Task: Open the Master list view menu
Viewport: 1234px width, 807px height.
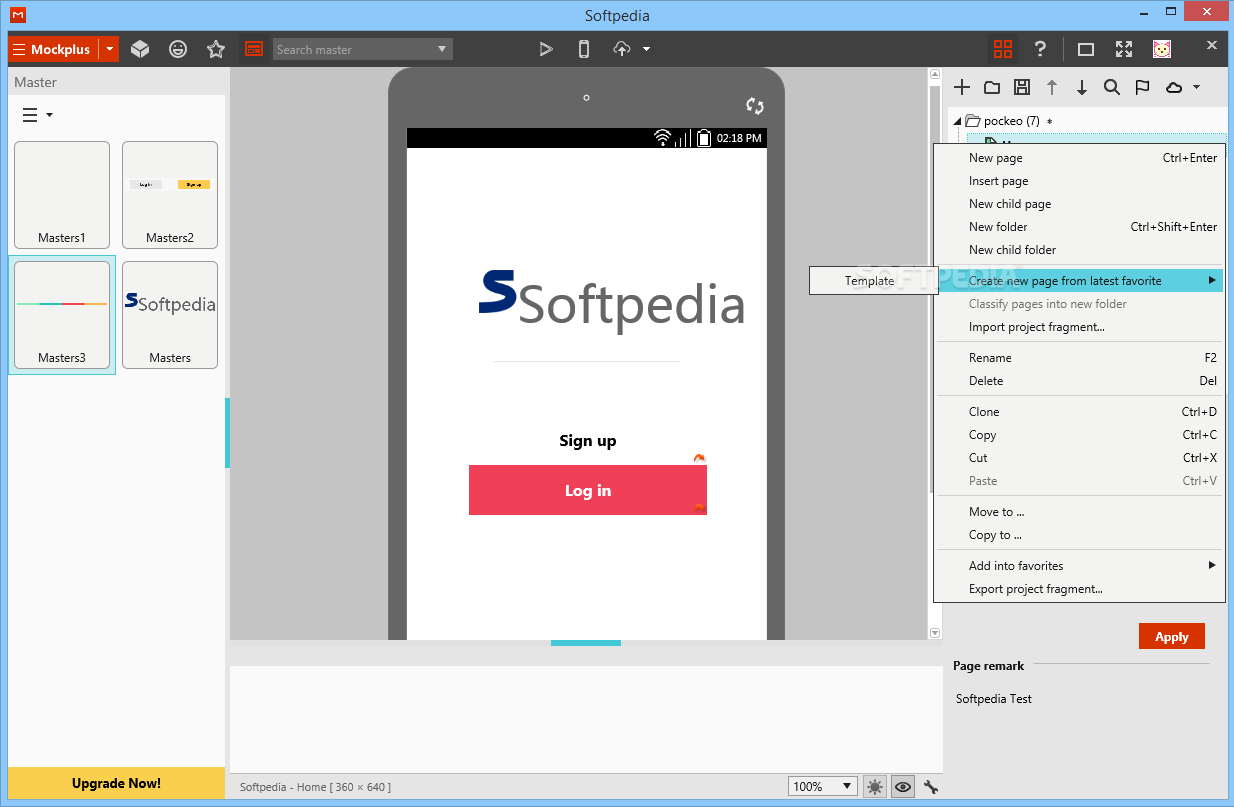Action: (37, 115)
